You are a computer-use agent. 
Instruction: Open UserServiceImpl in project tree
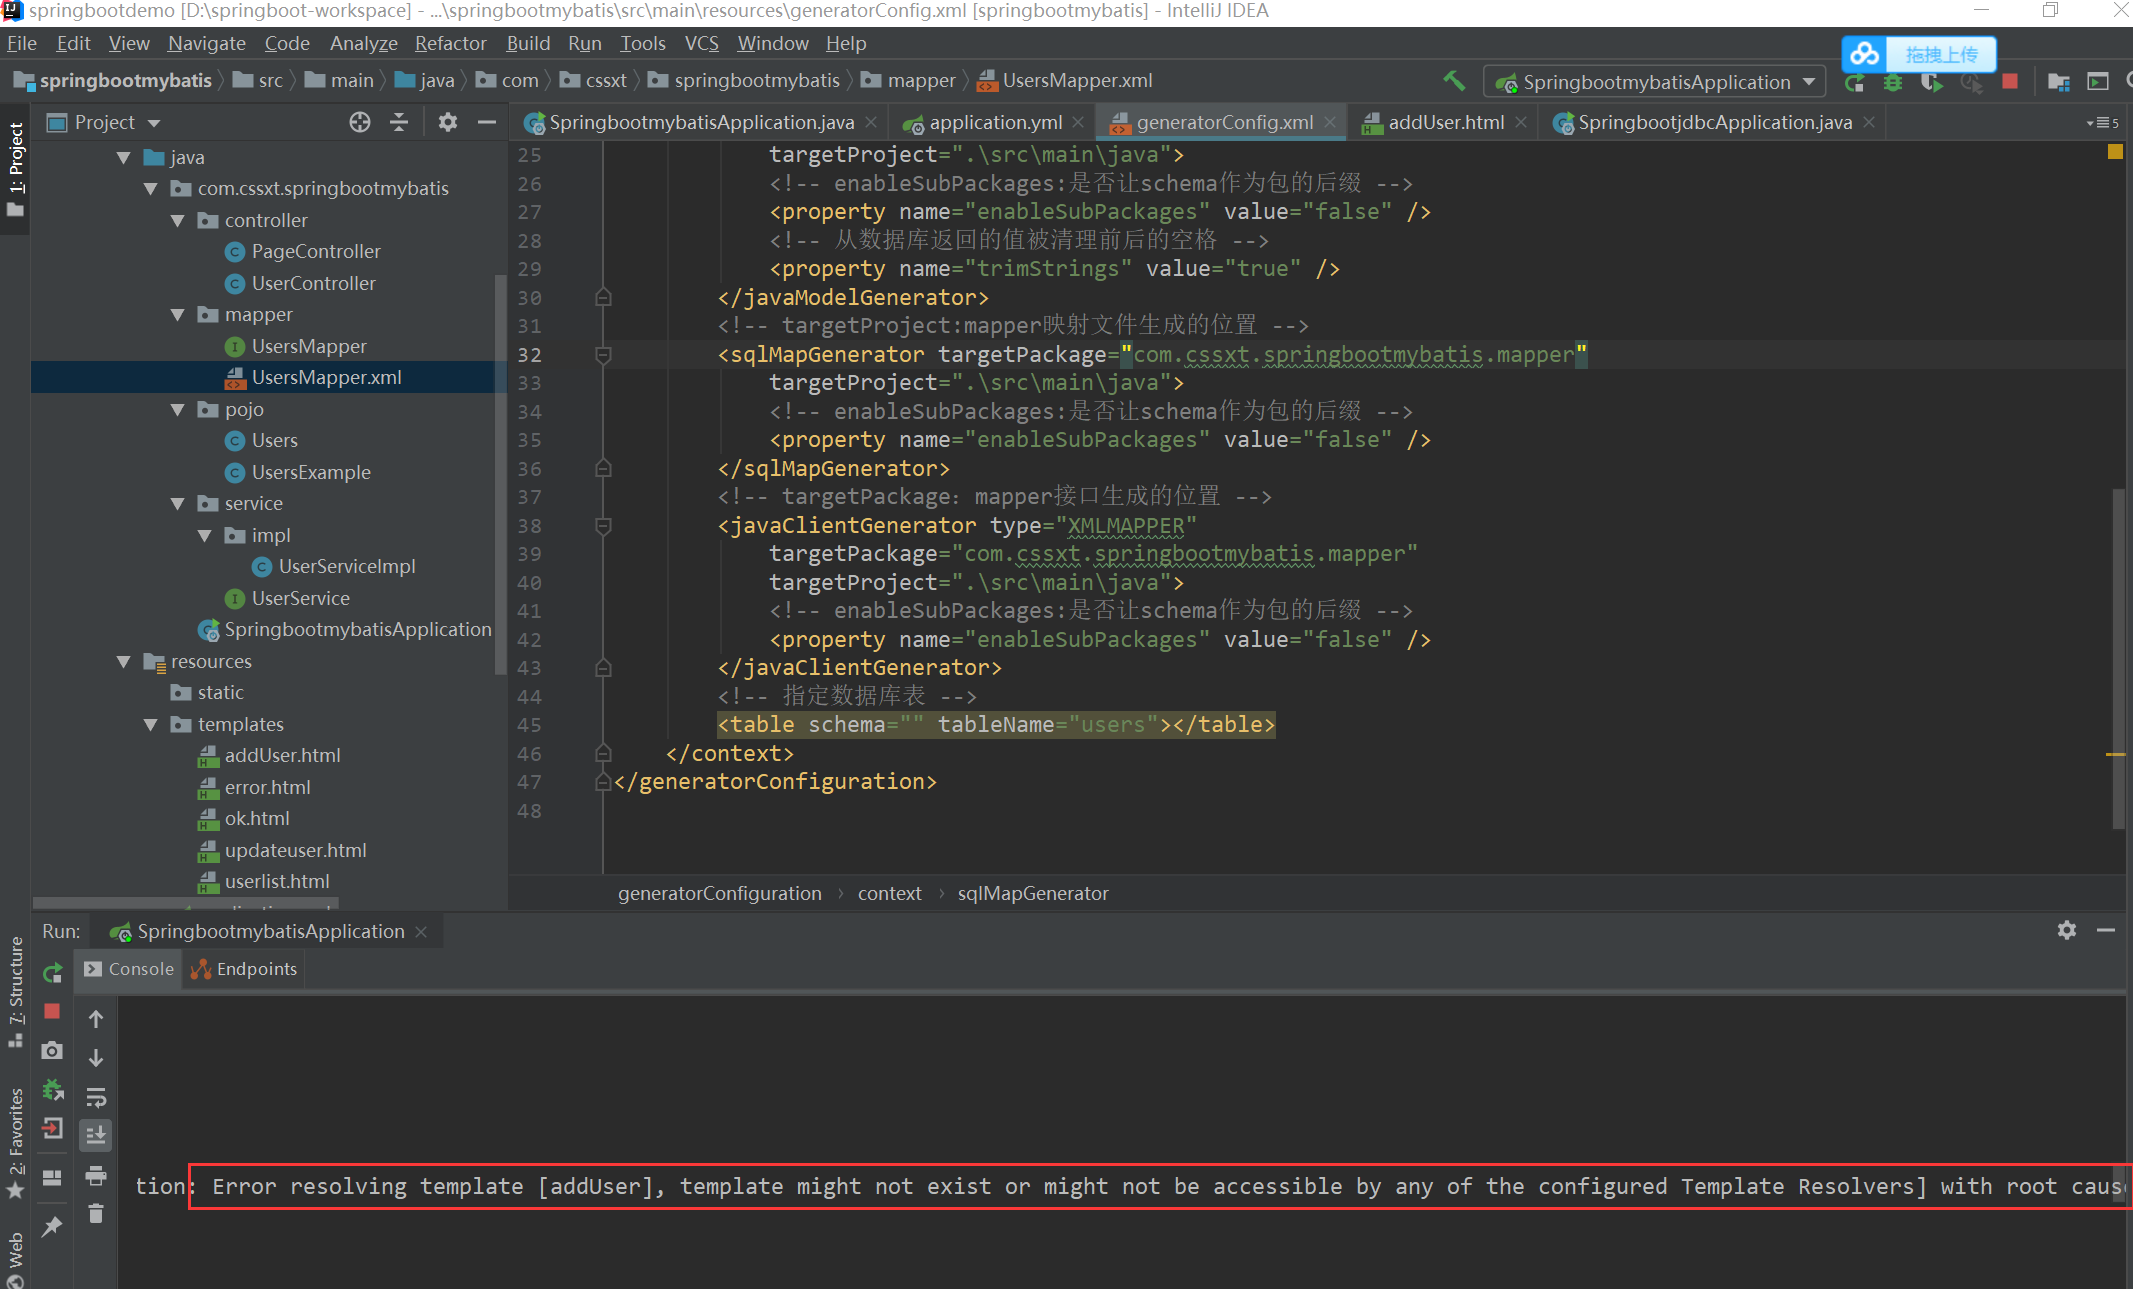pos(347,567)
